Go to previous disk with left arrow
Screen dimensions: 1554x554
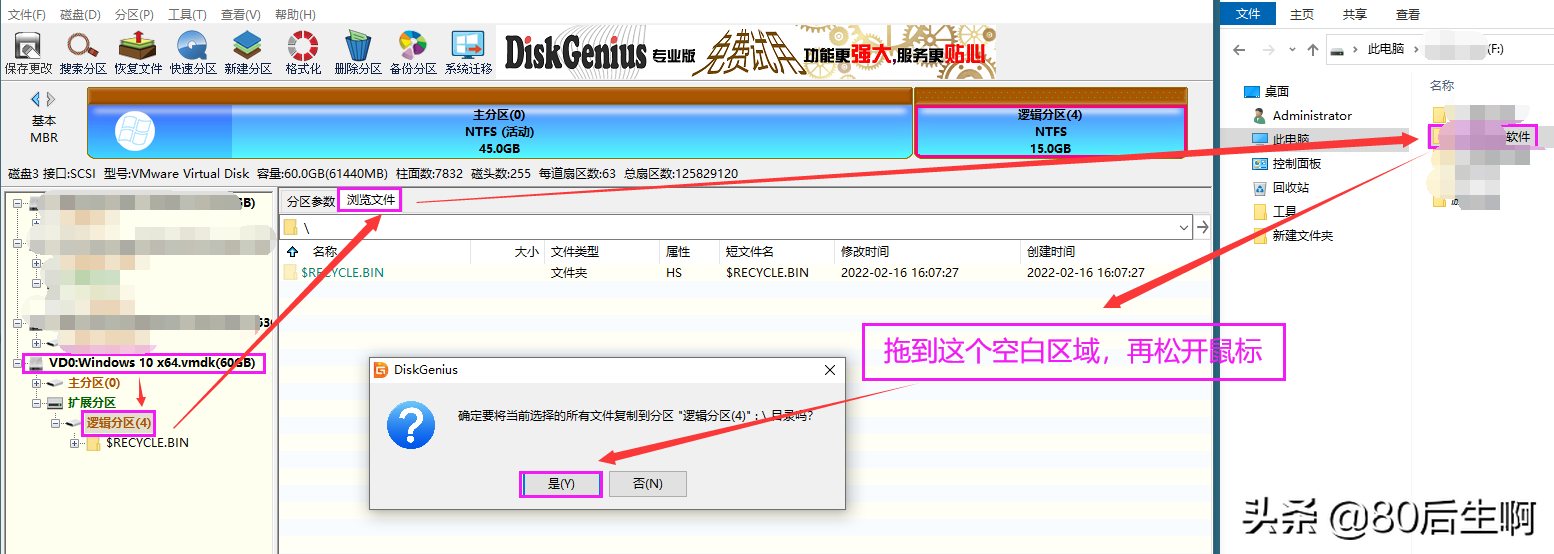[36, 99]
